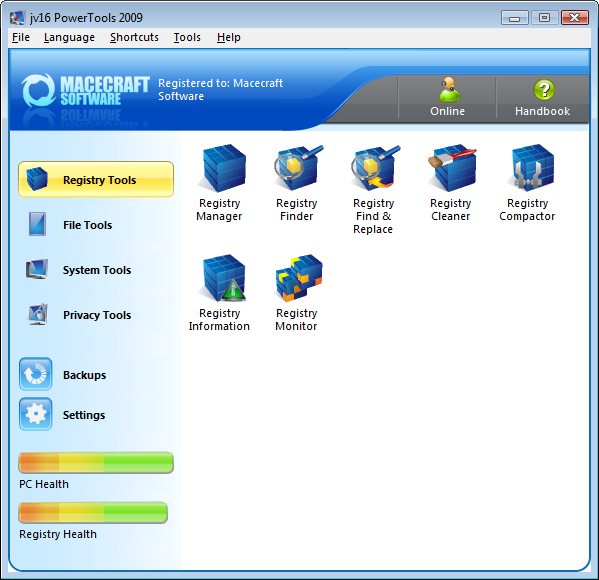Switch to Privacy Tools category
599x580 pixels.
tap(96, 315)
